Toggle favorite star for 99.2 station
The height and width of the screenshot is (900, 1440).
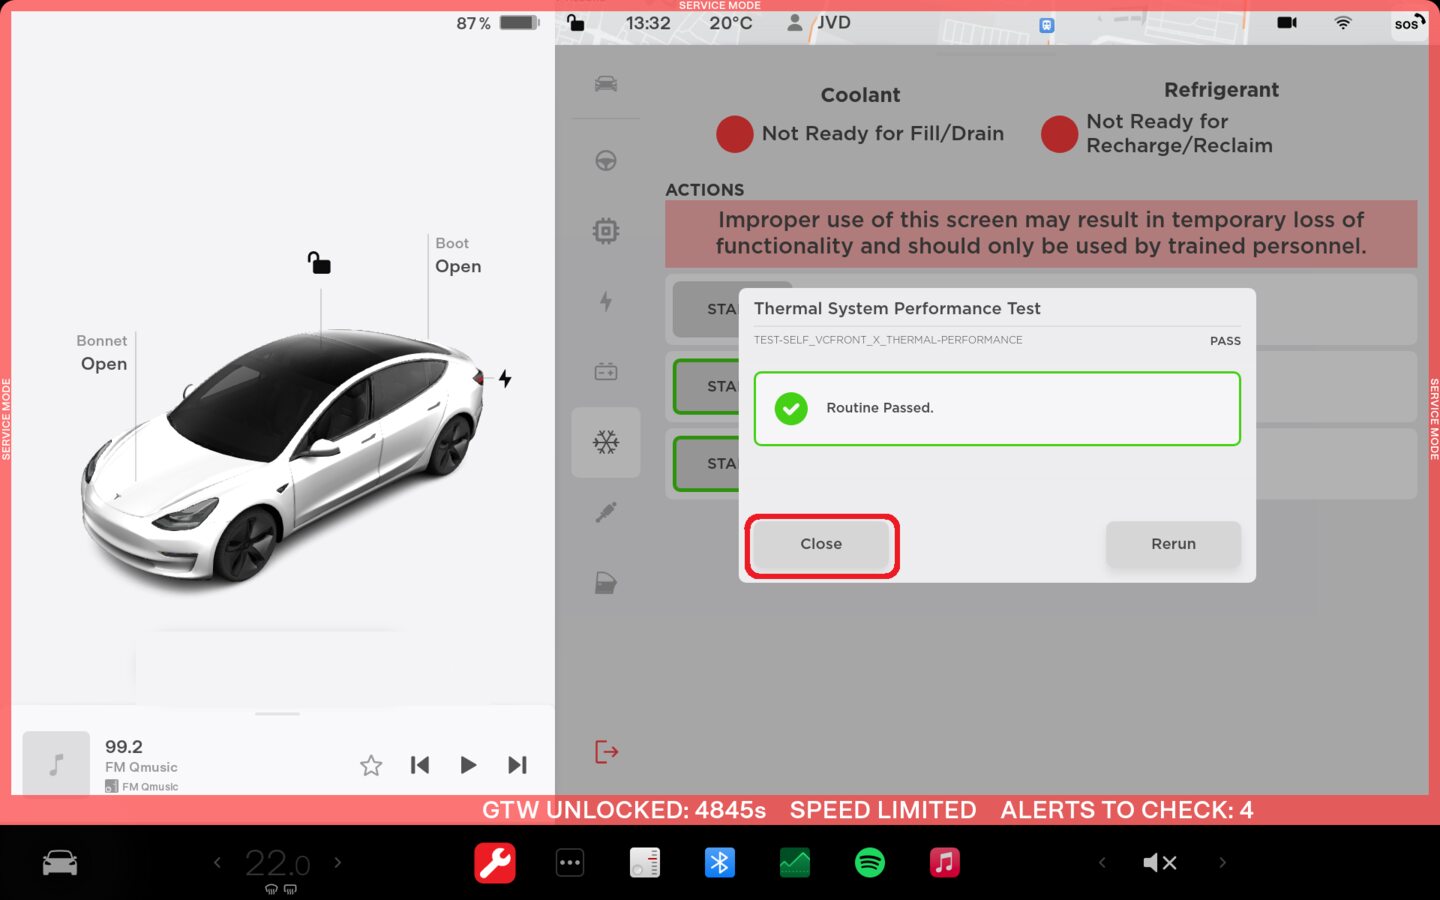click(371, 765)
